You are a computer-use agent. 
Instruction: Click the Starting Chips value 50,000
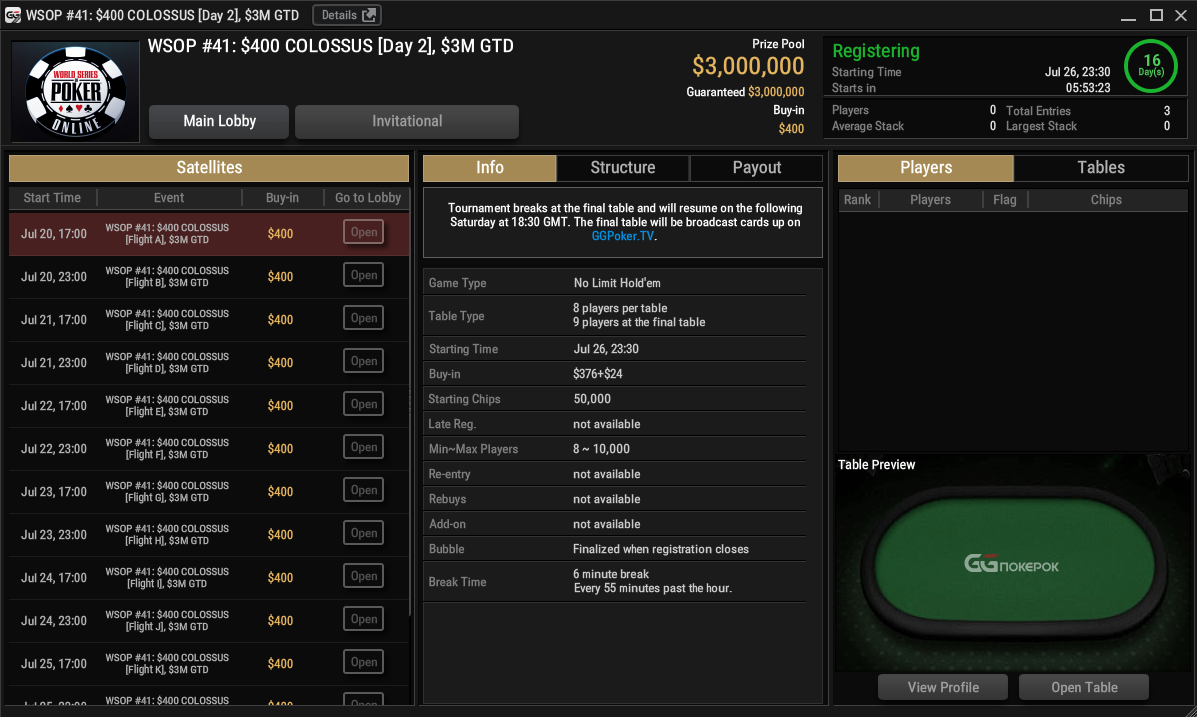pos(592,399)
